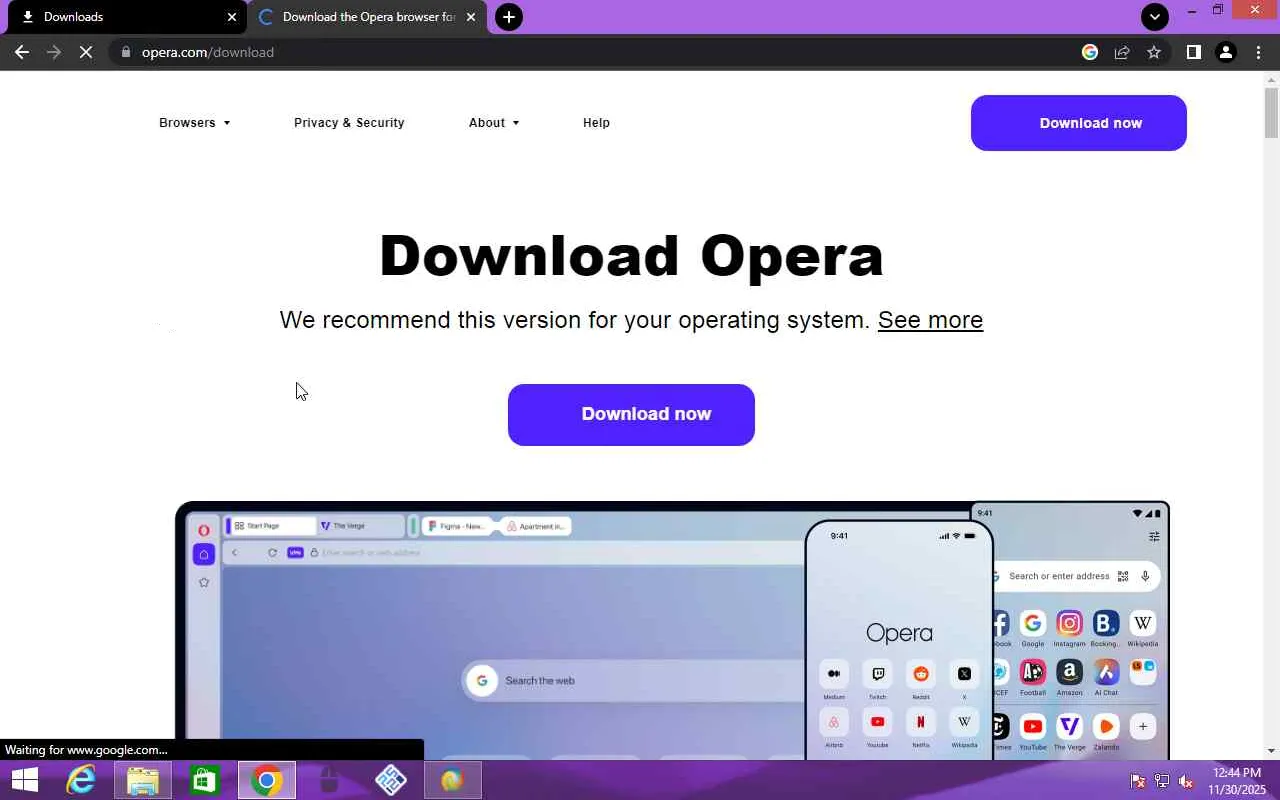Open the 12:44 PM clock and date

(x=1237, y=781)
